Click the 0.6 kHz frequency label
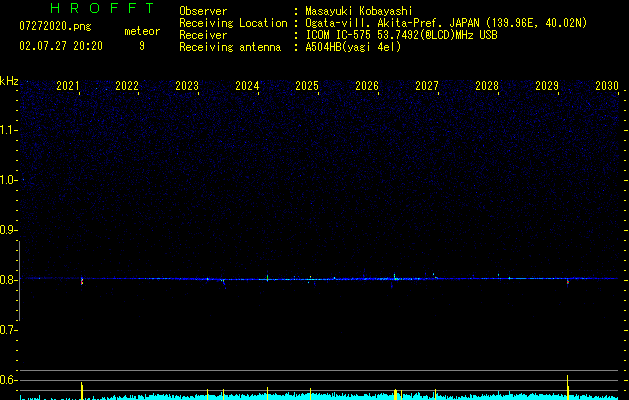Screen dimensions: 629x400 (8, 380)
